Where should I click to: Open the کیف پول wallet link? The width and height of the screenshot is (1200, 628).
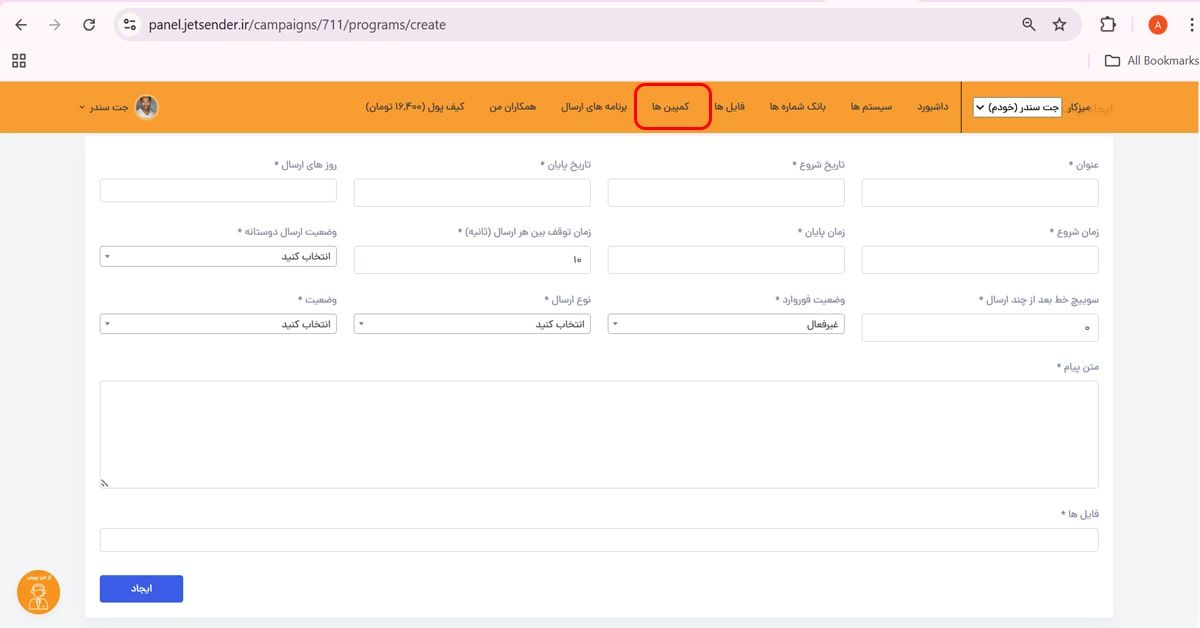click(x=415, y=106)
